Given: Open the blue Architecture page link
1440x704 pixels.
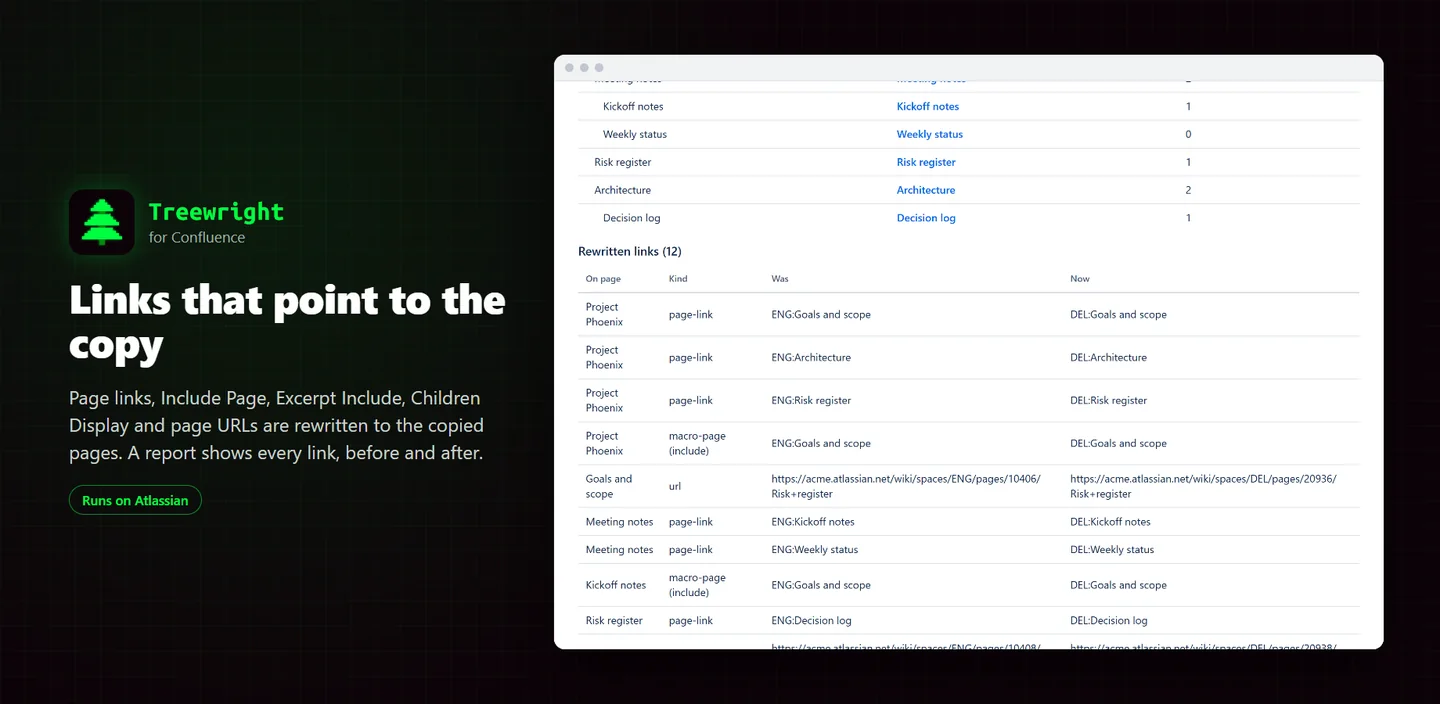Looking at the screenshot, I should pos(925,190).
